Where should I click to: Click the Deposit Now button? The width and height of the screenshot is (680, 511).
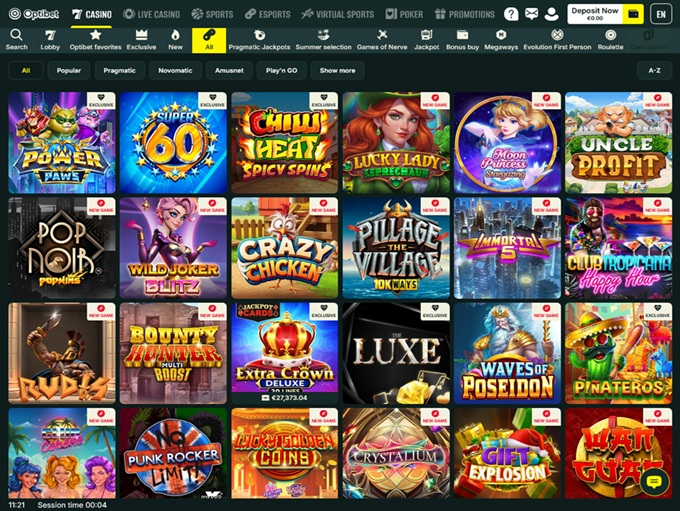(x=596, y=14)
